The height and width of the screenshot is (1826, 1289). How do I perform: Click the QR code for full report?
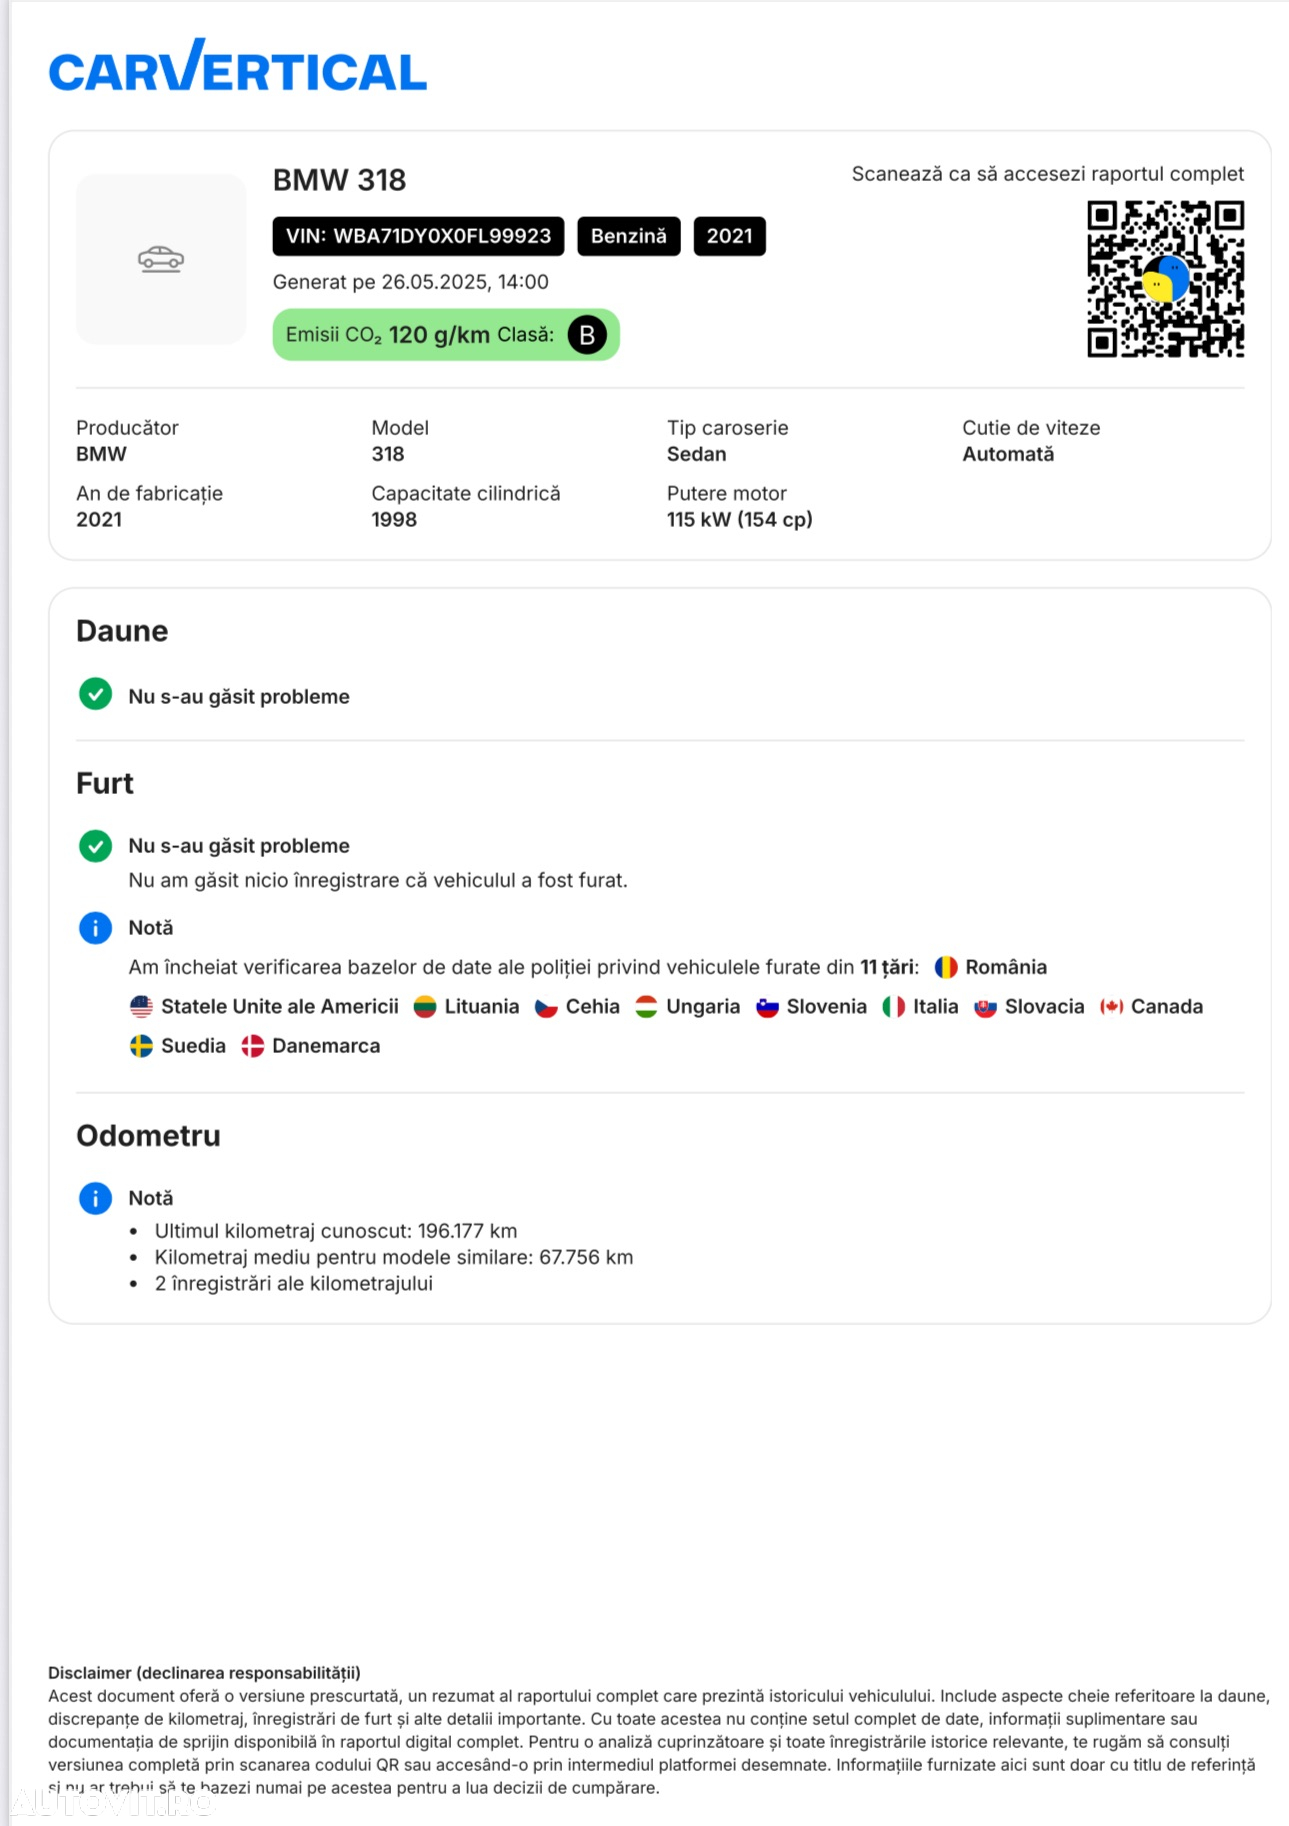pyautogui.click(x=1166, y=279)
